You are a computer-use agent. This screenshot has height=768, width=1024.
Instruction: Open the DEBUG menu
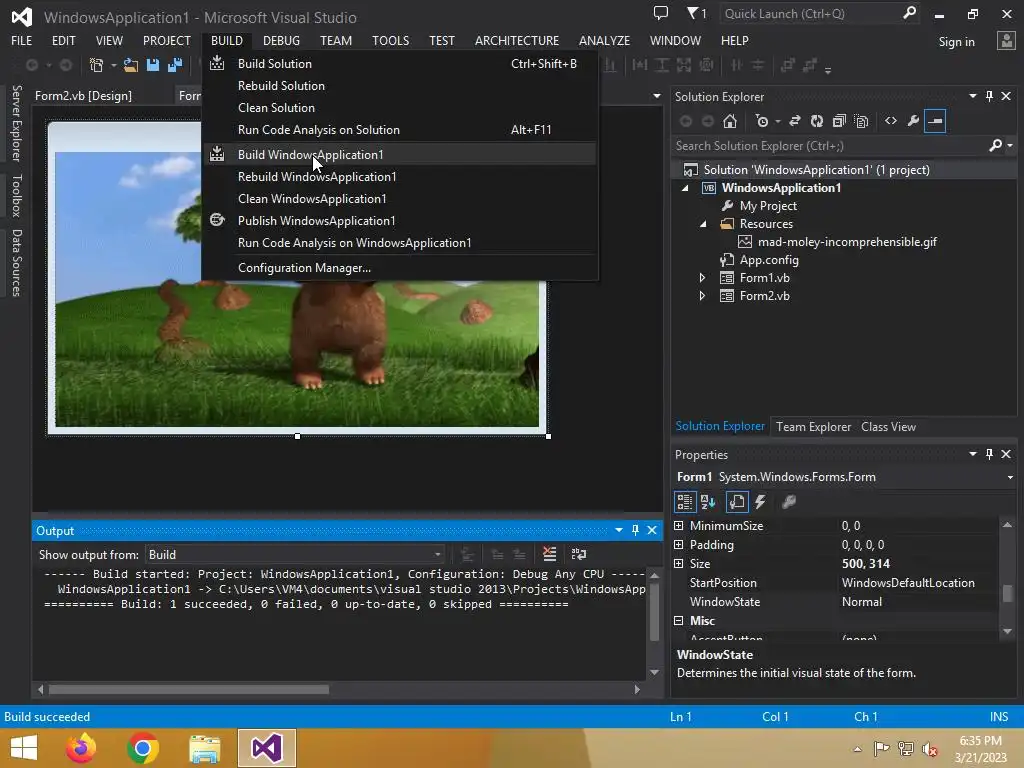tap(281, 40)
